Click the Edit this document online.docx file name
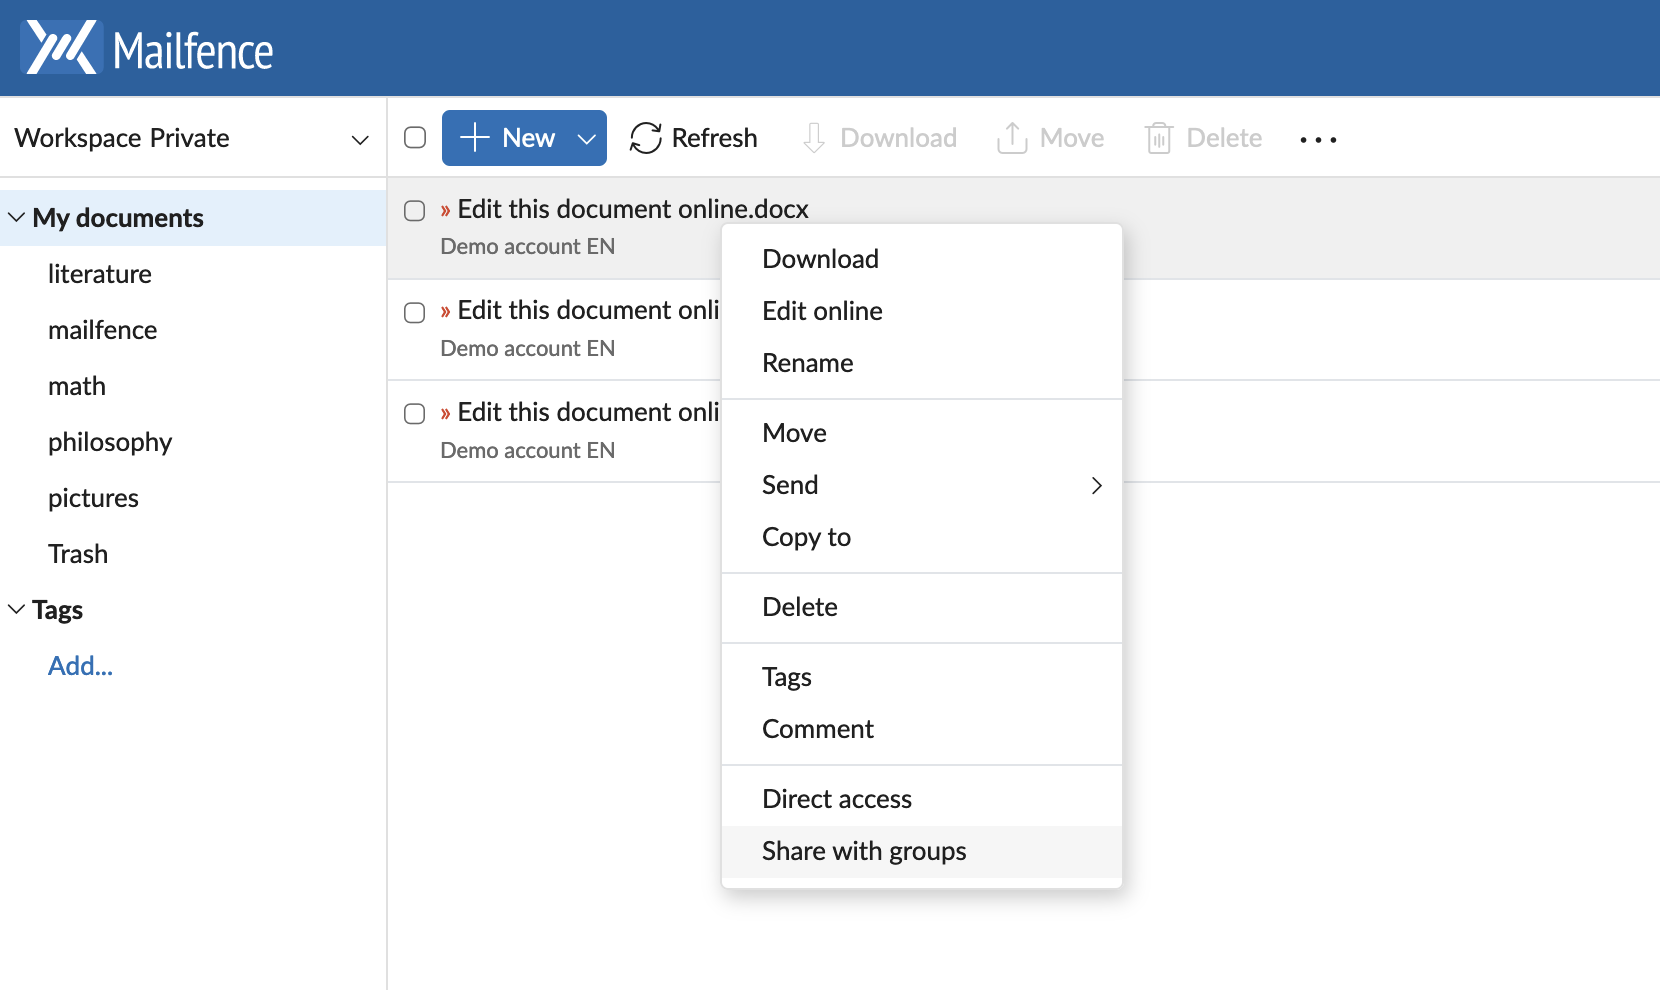 [x=633, y=209]
